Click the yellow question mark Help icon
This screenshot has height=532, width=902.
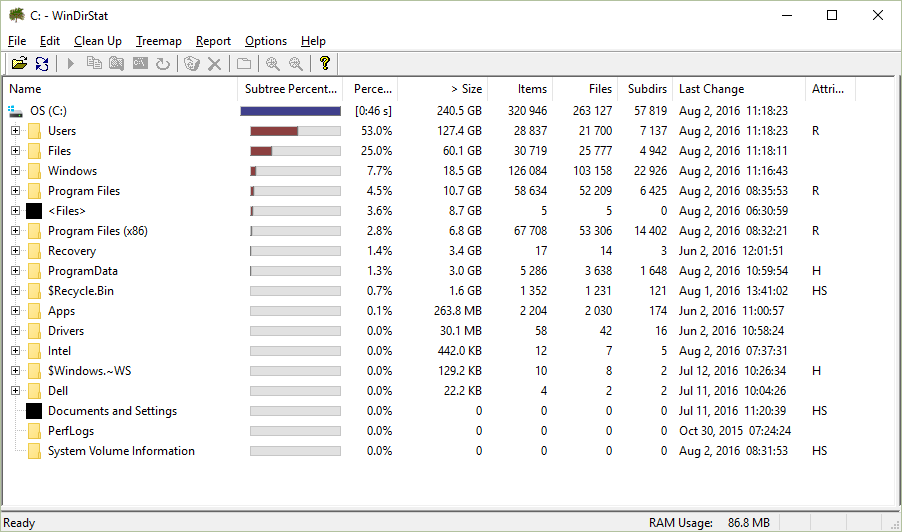tap(324, 63)
